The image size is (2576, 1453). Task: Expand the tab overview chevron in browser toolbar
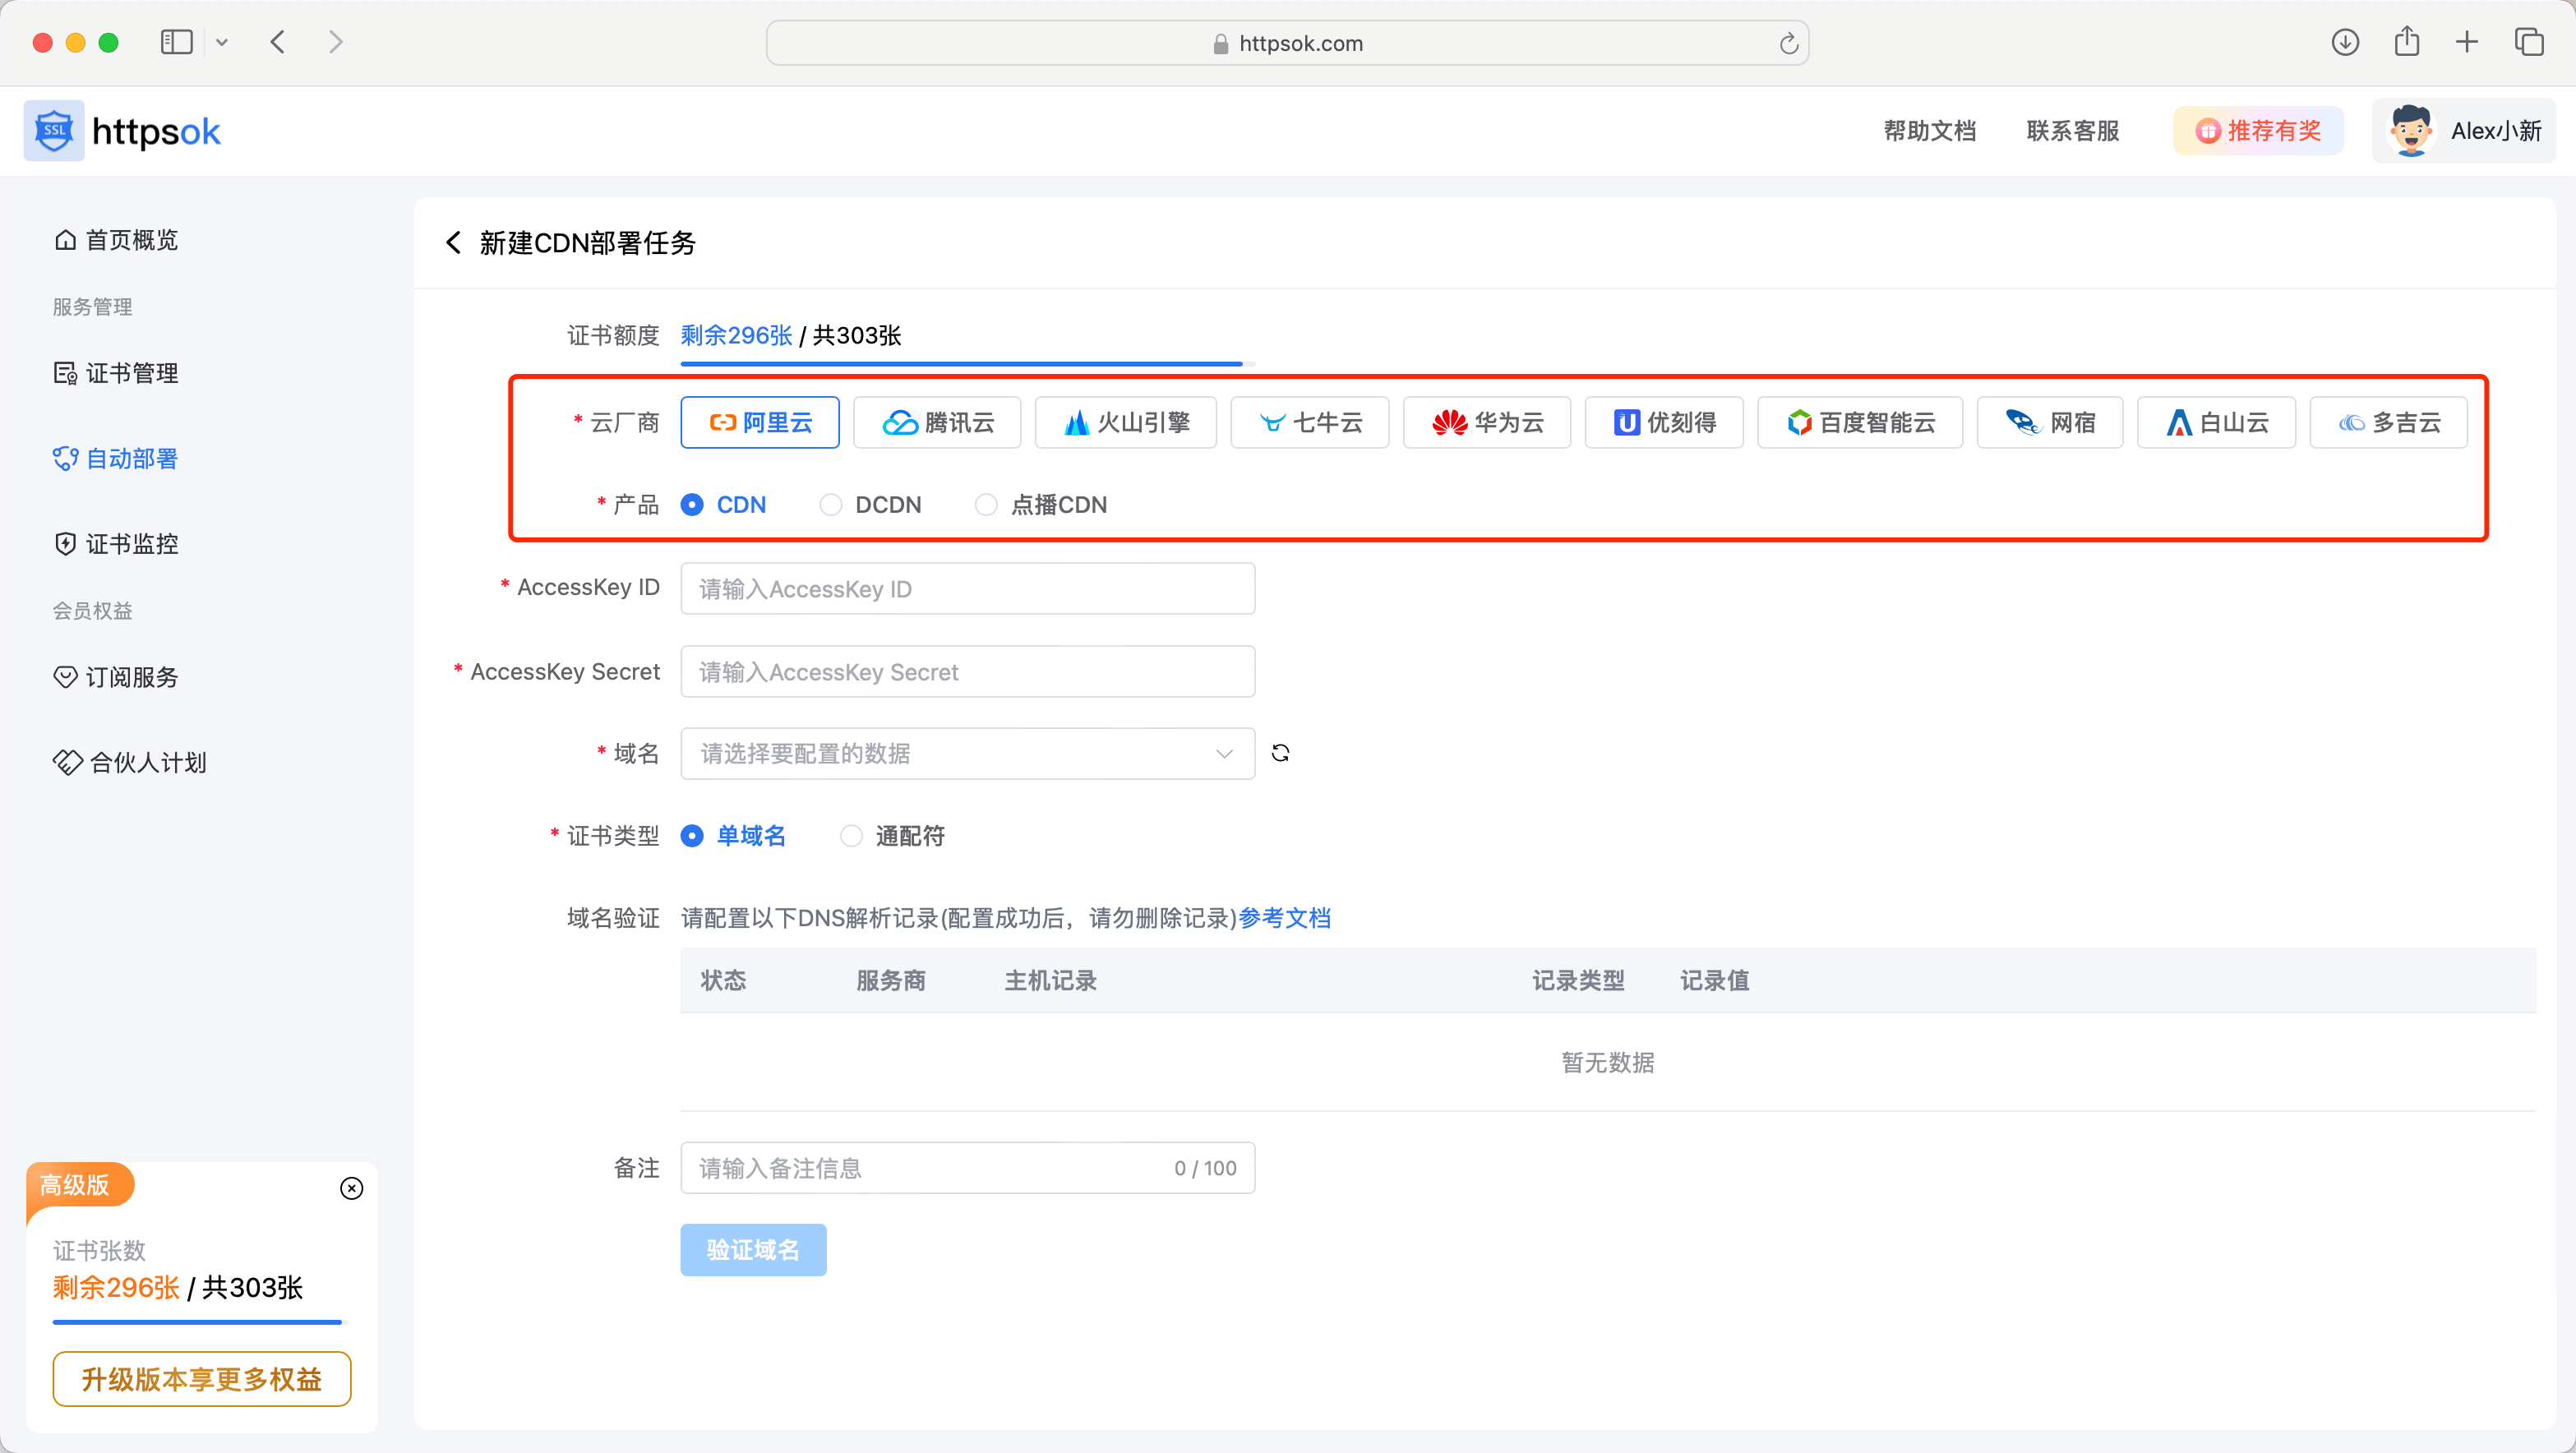222,42
